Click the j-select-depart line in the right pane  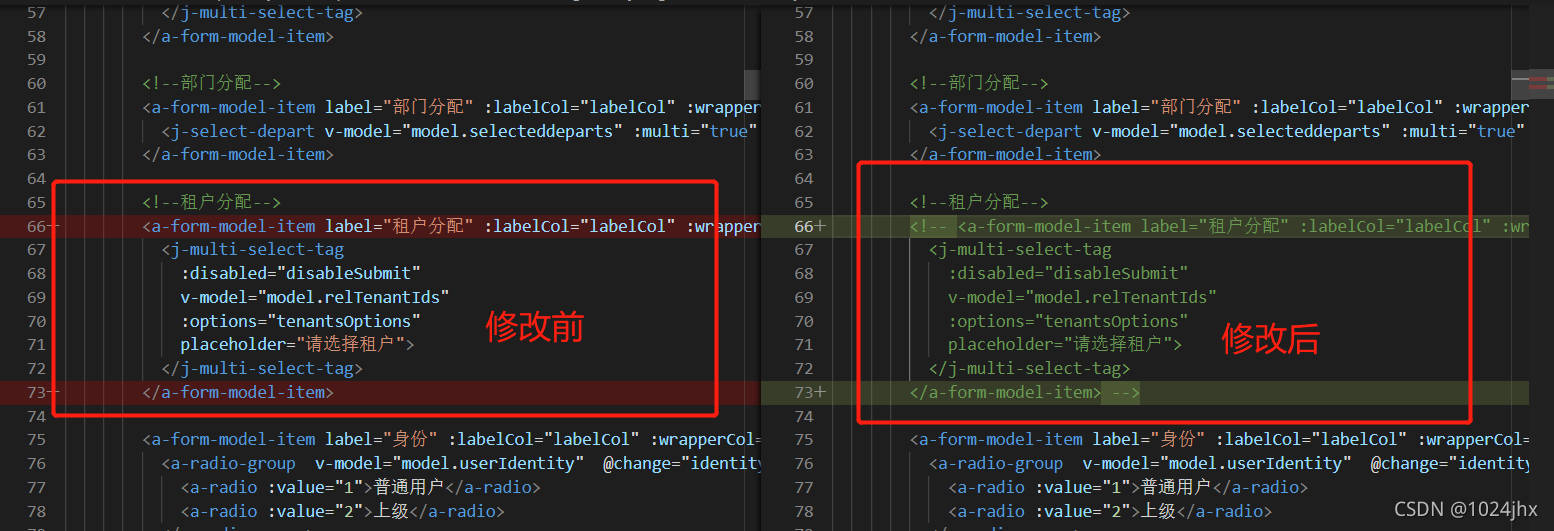pos(1229,131)
